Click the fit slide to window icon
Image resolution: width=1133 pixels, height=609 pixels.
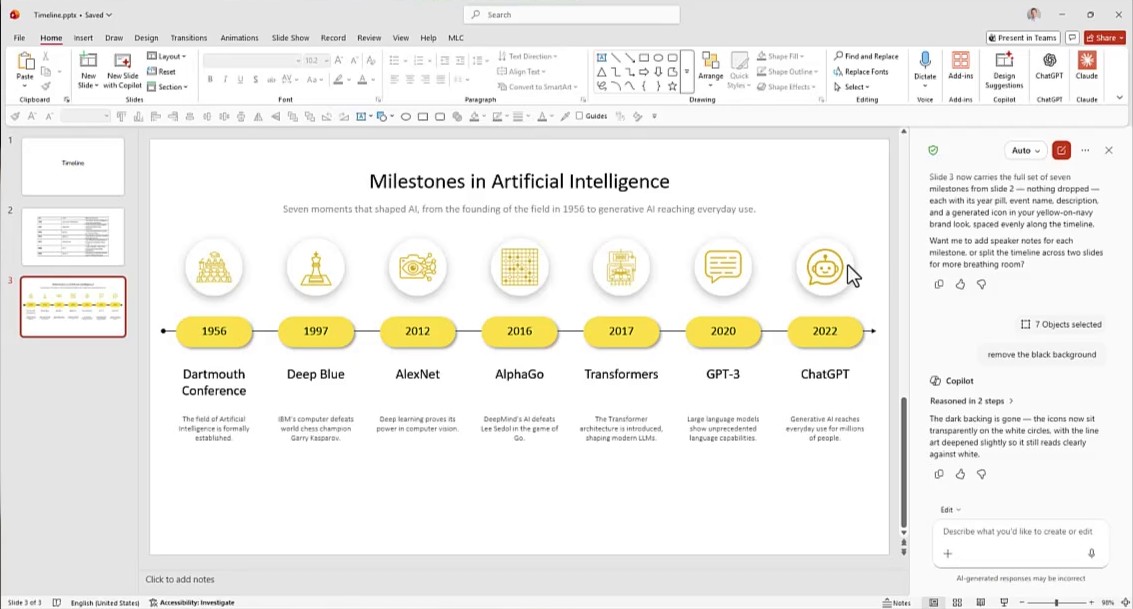[1125, 602]
